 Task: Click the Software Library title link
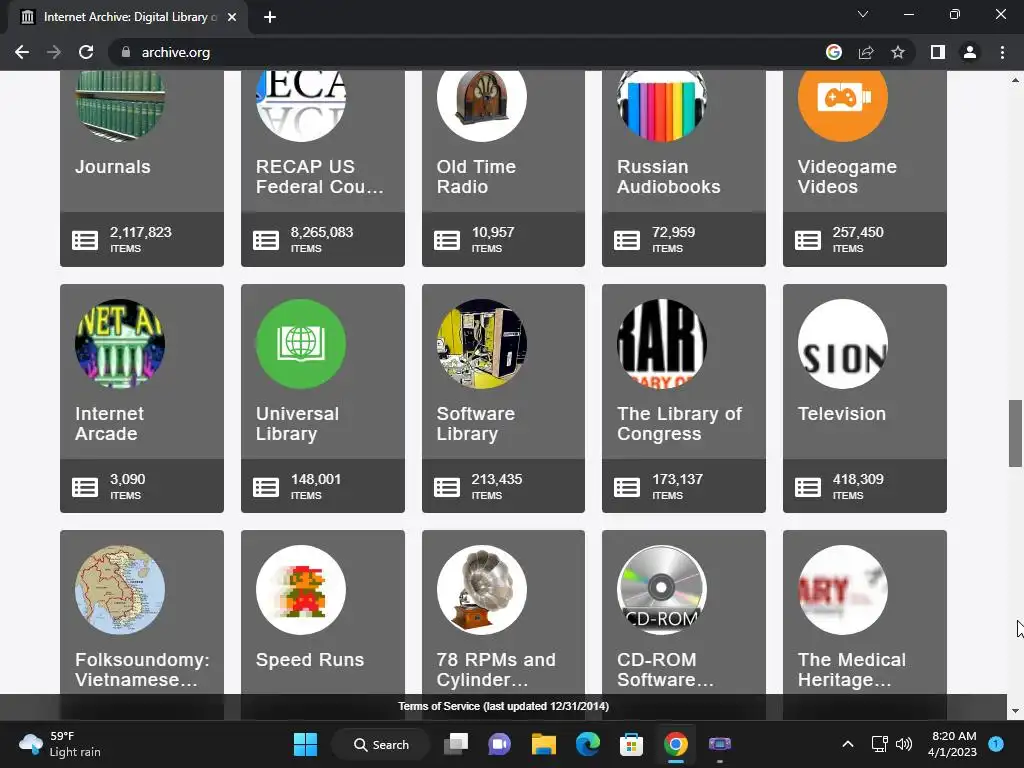coord(475,423)
